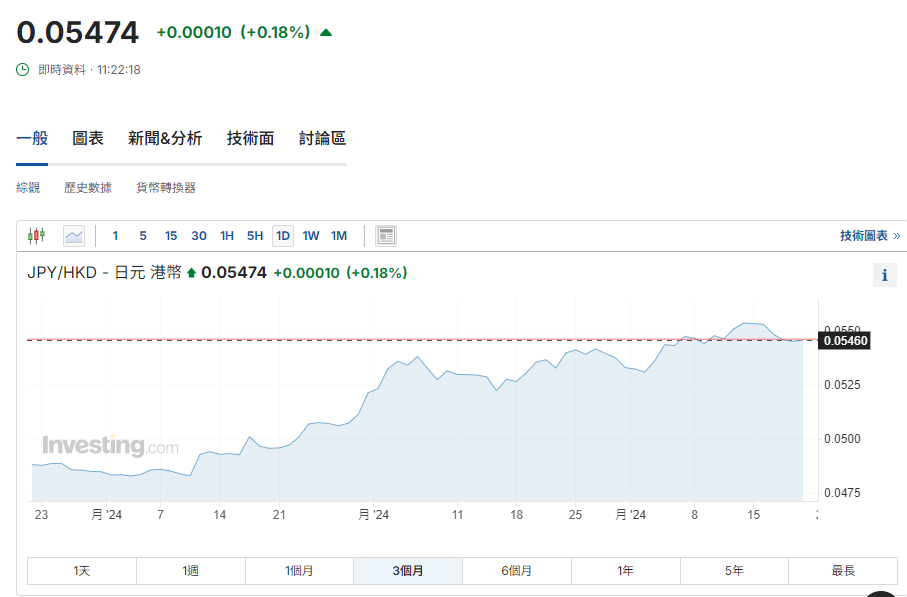Open the 新聞&分析 tab
Screen dimensions: 907x597
(165, 139)
